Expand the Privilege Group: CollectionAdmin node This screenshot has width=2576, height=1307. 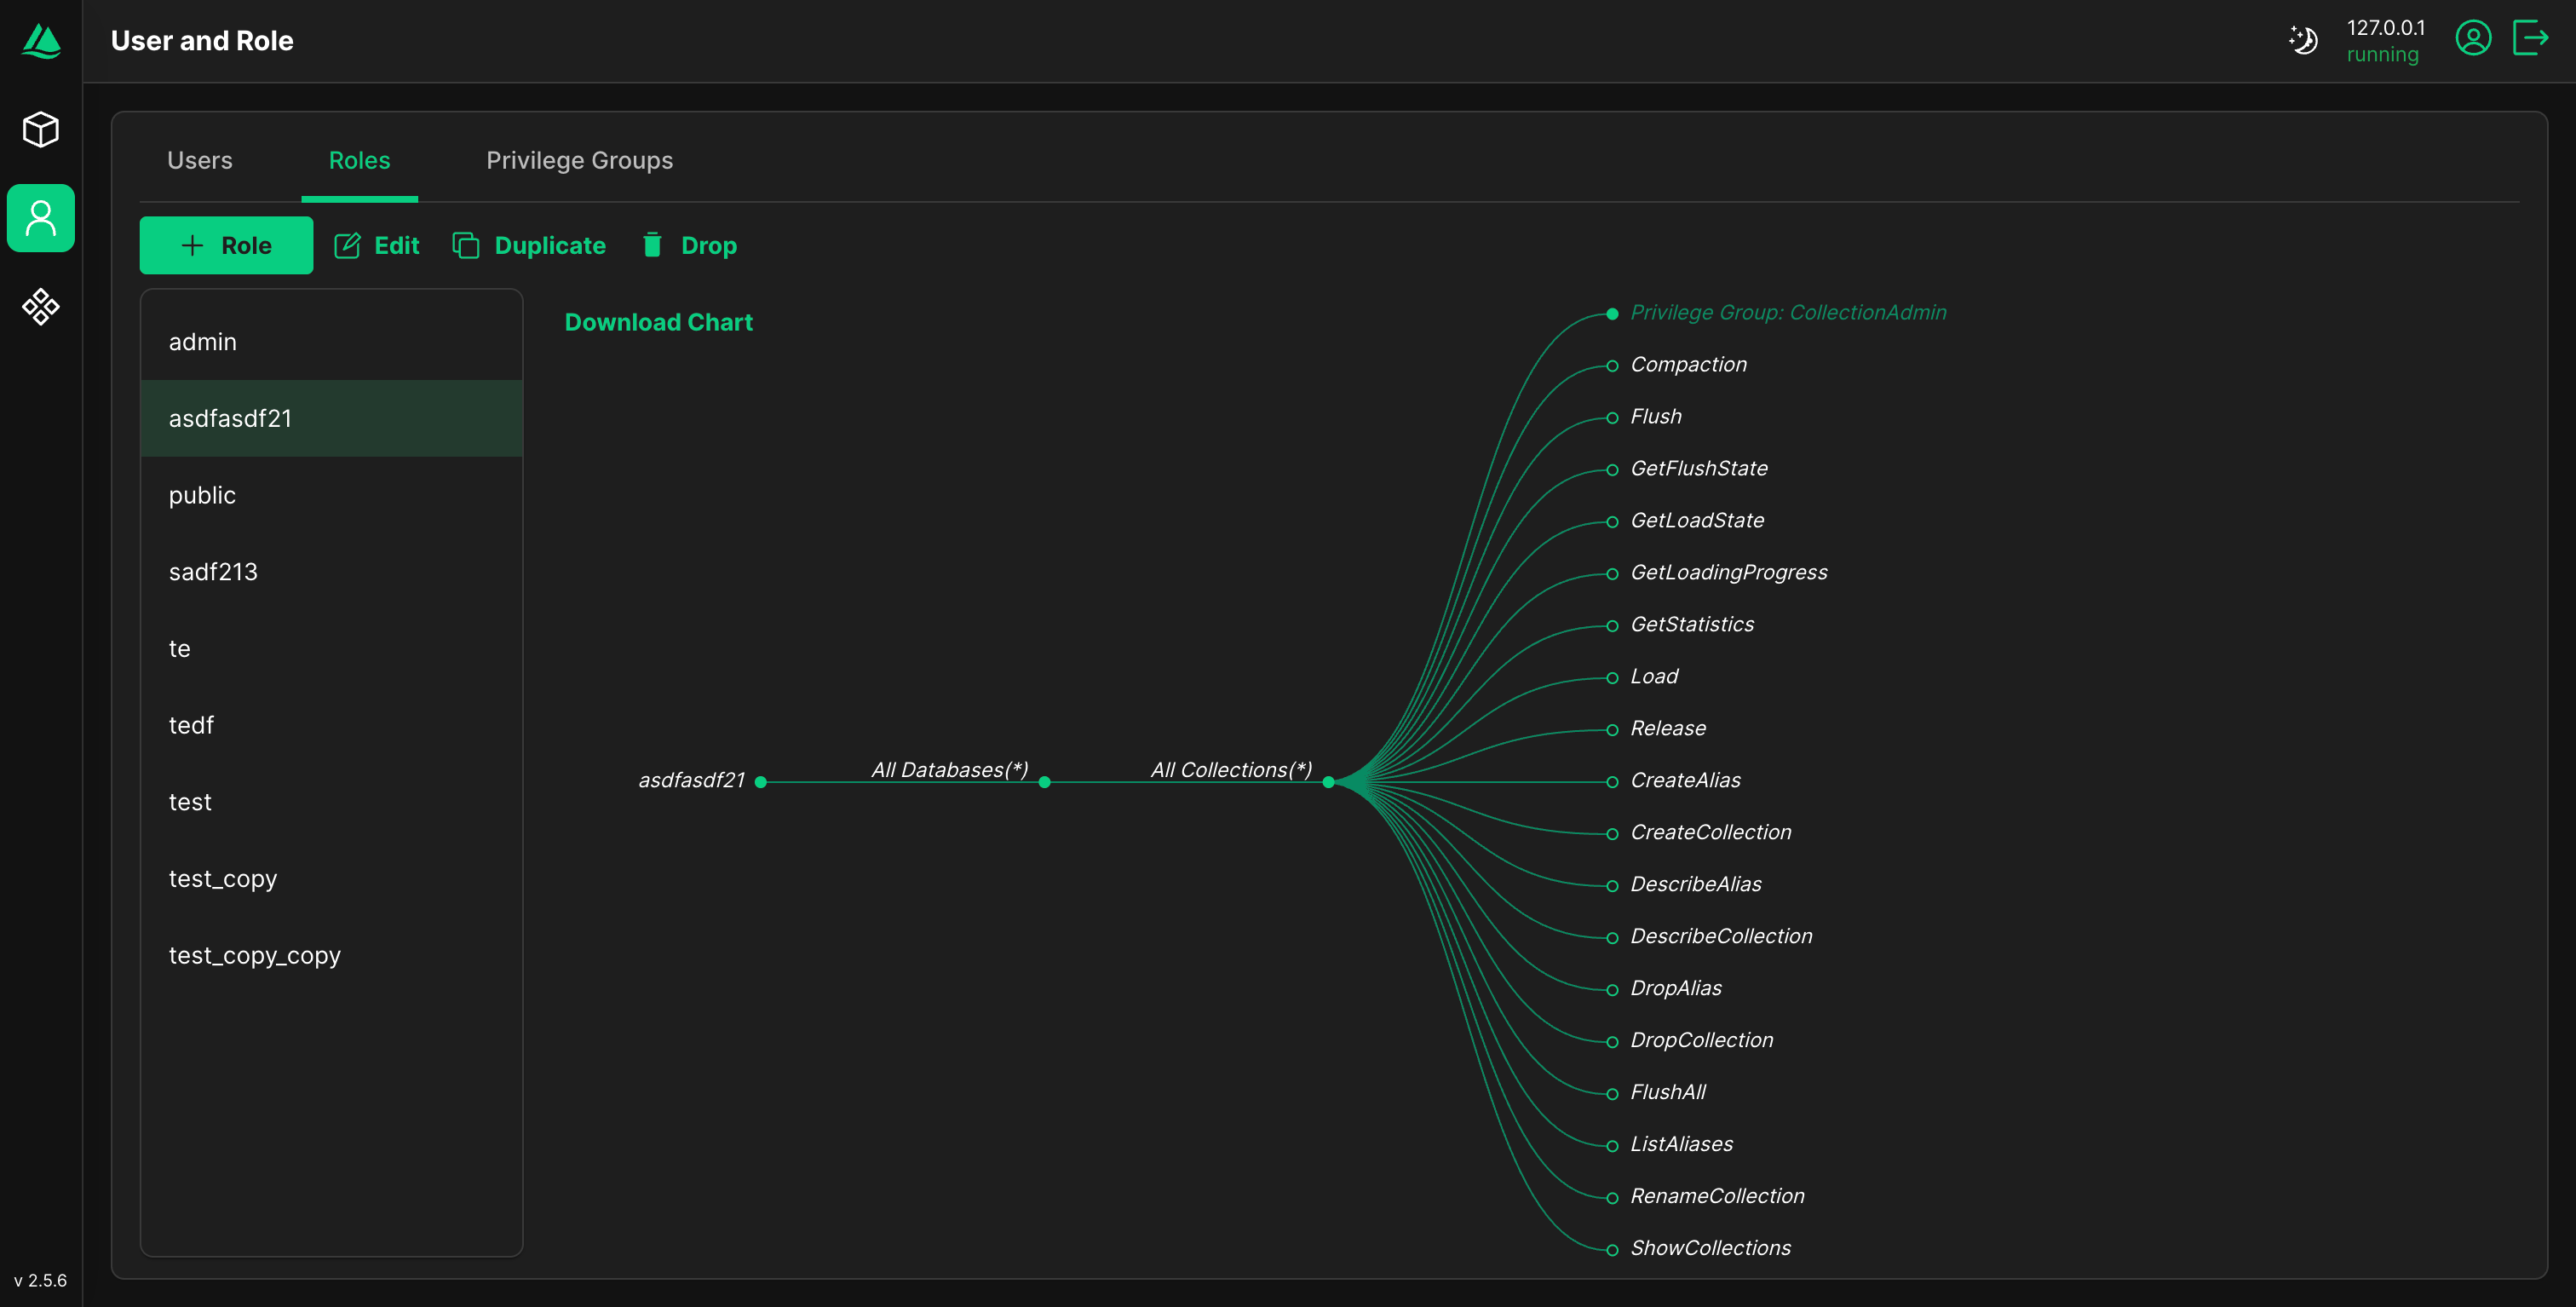[1612, 314]
